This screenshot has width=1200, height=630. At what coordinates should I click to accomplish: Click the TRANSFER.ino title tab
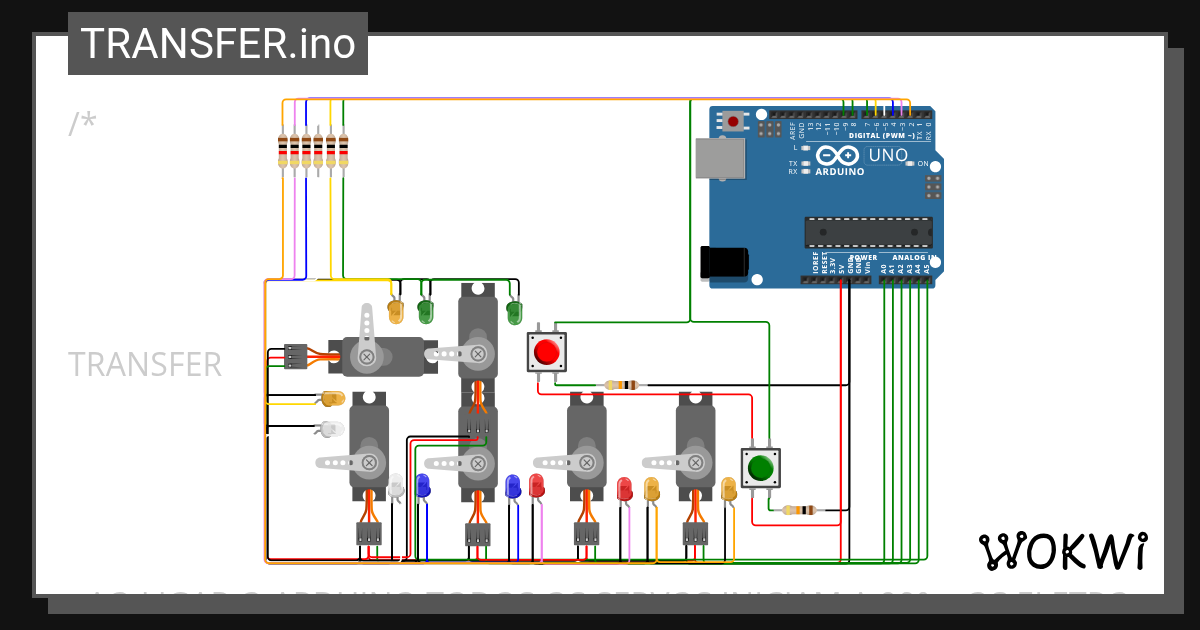tap(217, 43)
